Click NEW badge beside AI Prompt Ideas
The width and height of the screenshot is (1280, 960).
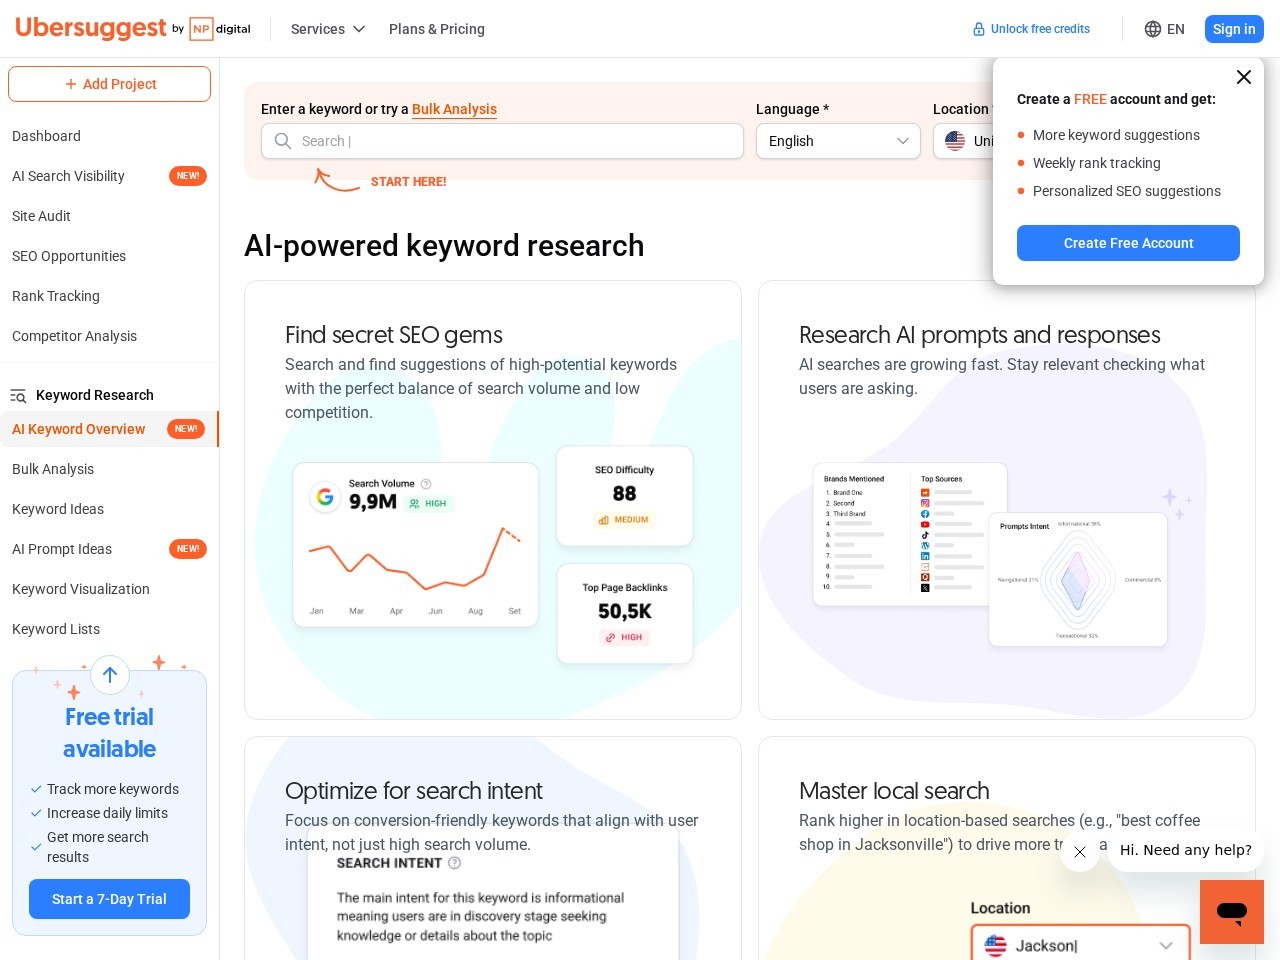[188, 549]
